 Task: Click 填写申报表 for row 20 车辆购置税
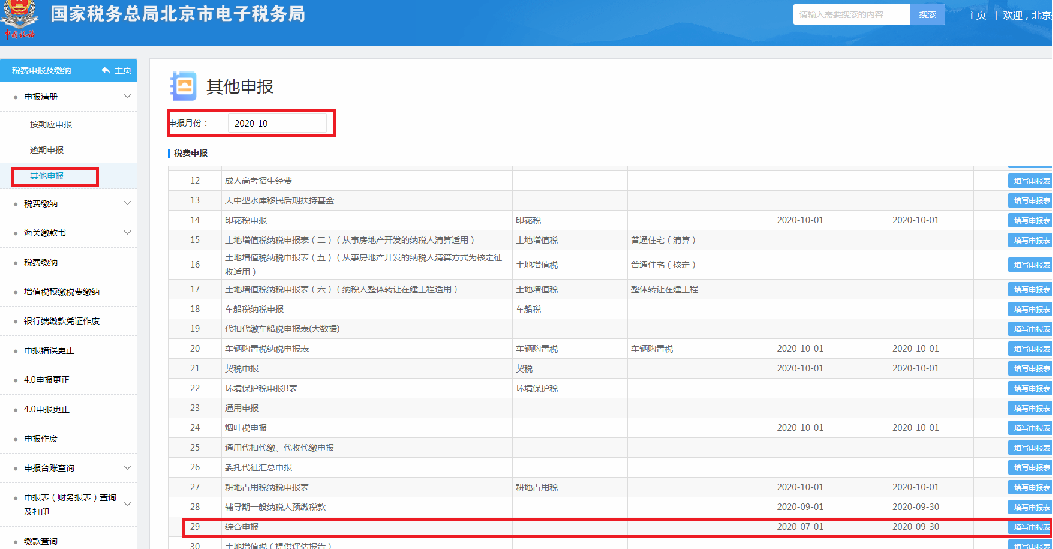click(1032, 349)
